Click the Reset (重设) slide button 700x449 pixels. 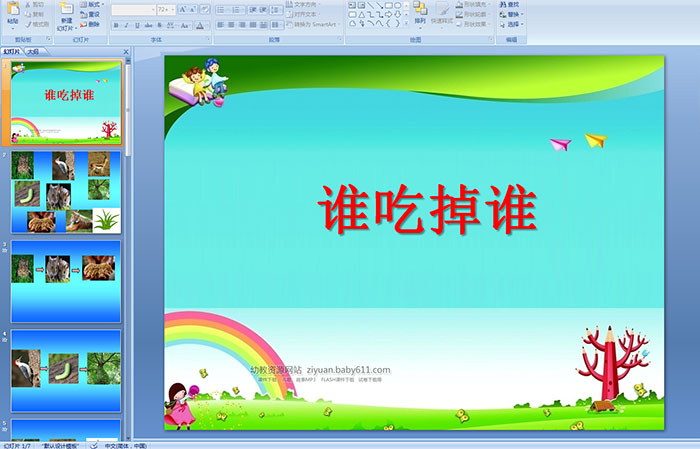coord(91,15)
